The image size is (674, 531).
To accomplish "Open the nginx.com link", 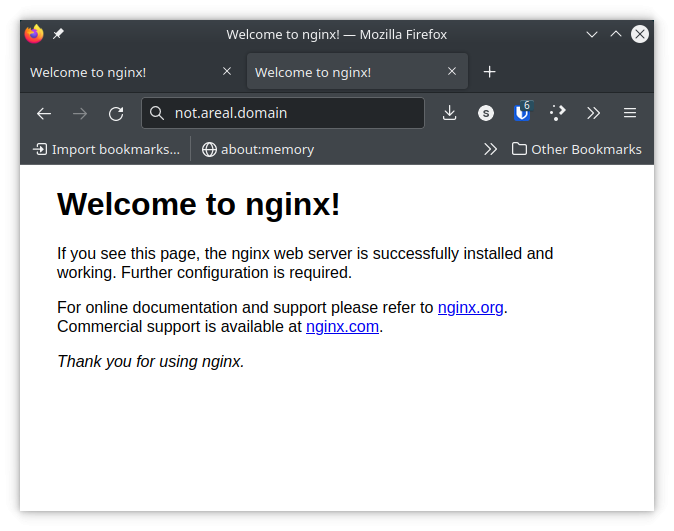I will (342, 327).
